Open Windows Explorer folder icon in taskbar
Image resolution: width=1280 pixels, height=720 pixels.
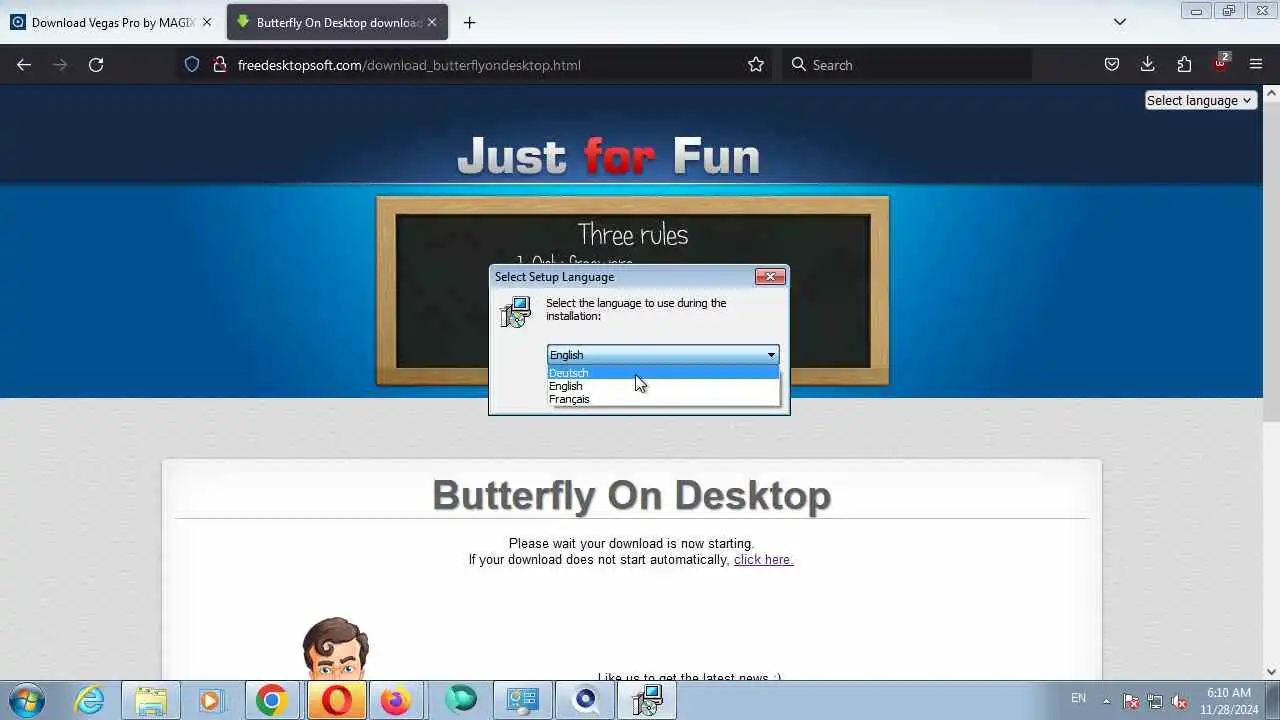point(151,700)
